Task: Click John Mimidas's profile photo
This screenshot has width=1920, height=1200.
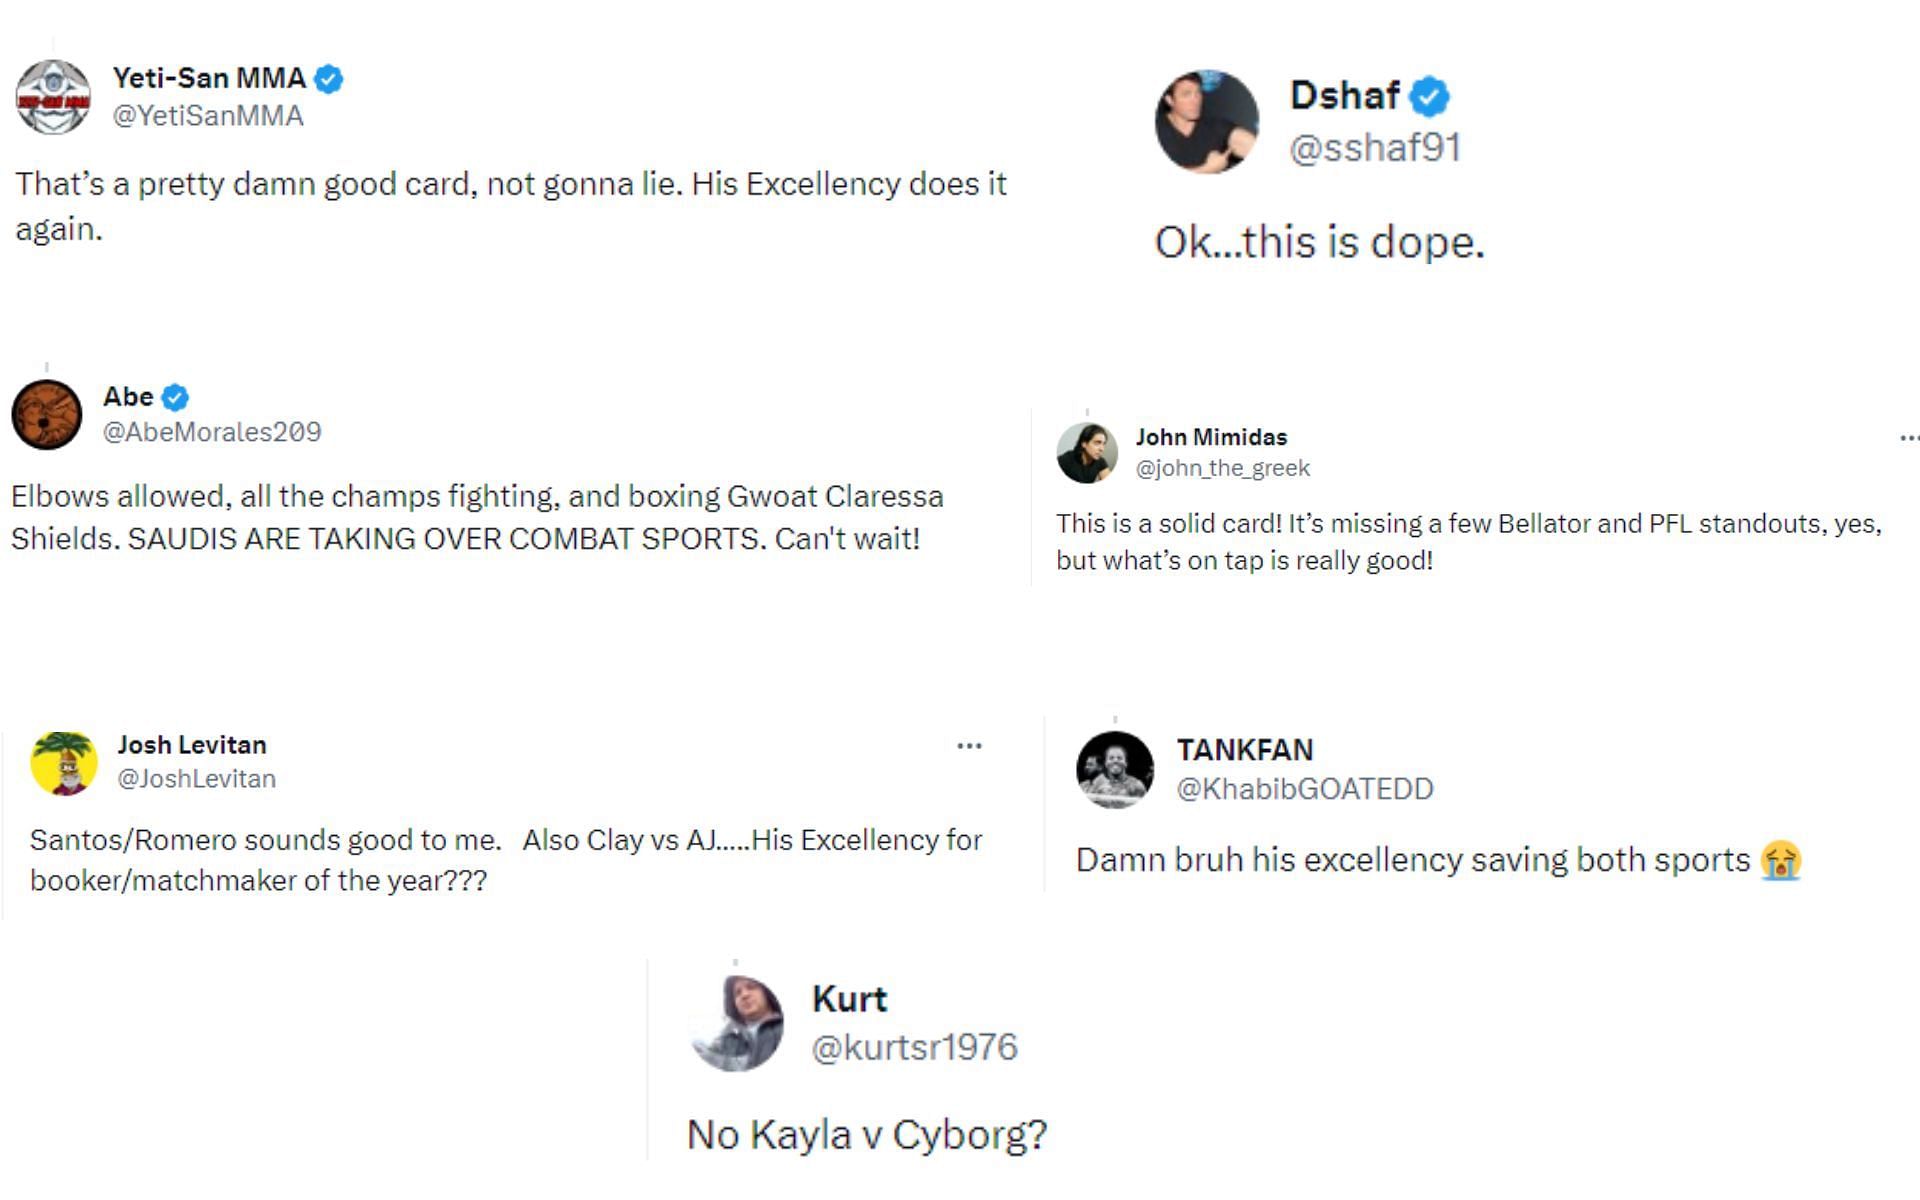Action: click(1087, 453)
